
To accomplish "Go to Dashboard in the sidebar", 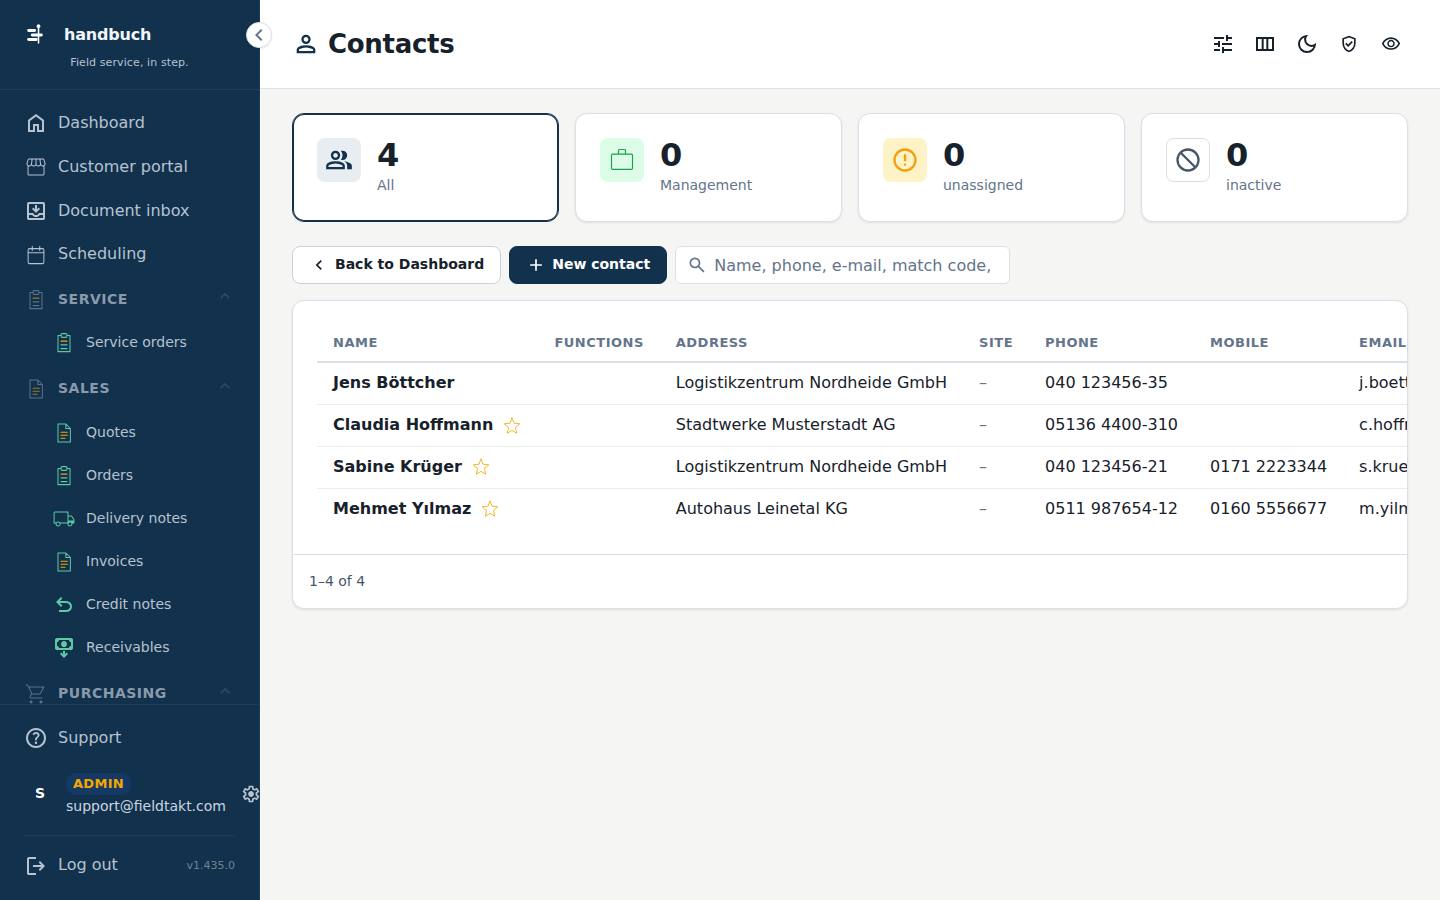I will click(x=130, y=123).
